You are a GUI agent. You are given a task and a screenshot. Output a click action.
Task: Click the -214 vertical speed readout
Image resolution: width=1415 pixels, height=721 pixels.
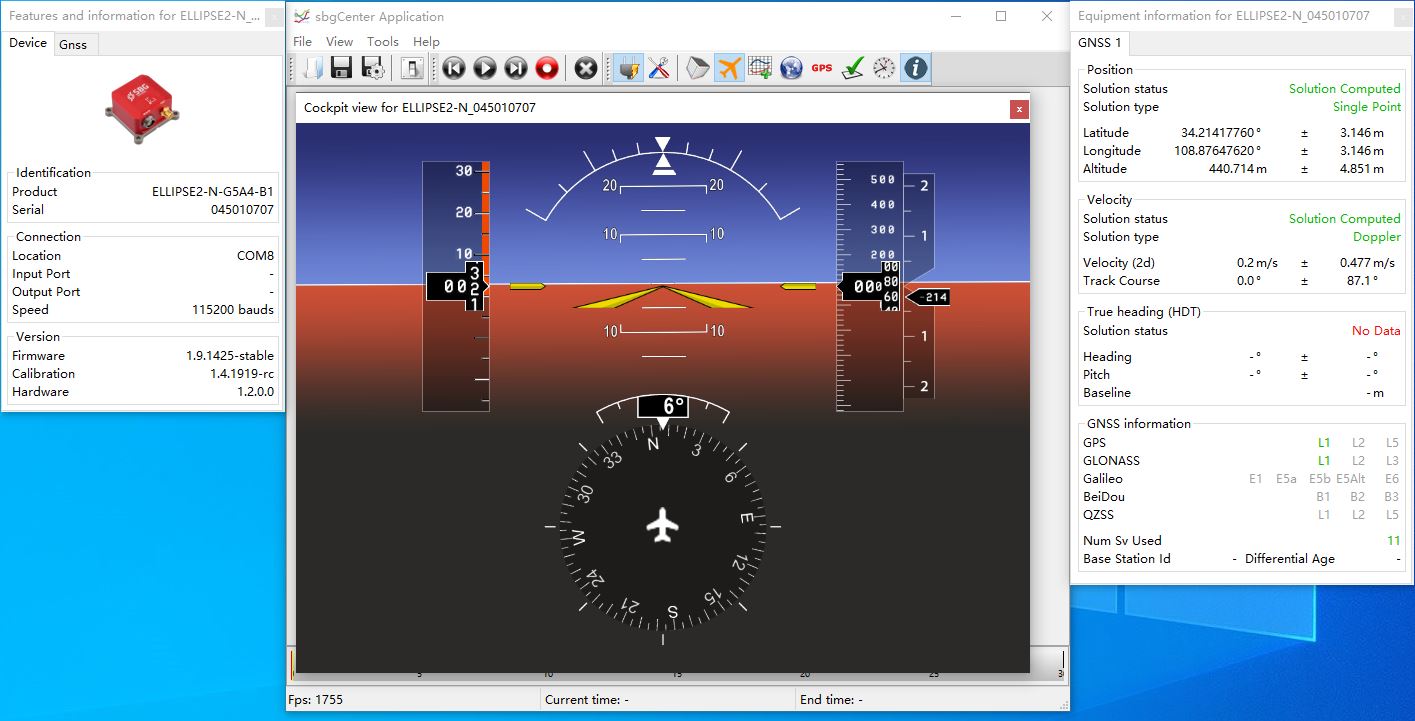click(928, 297)
